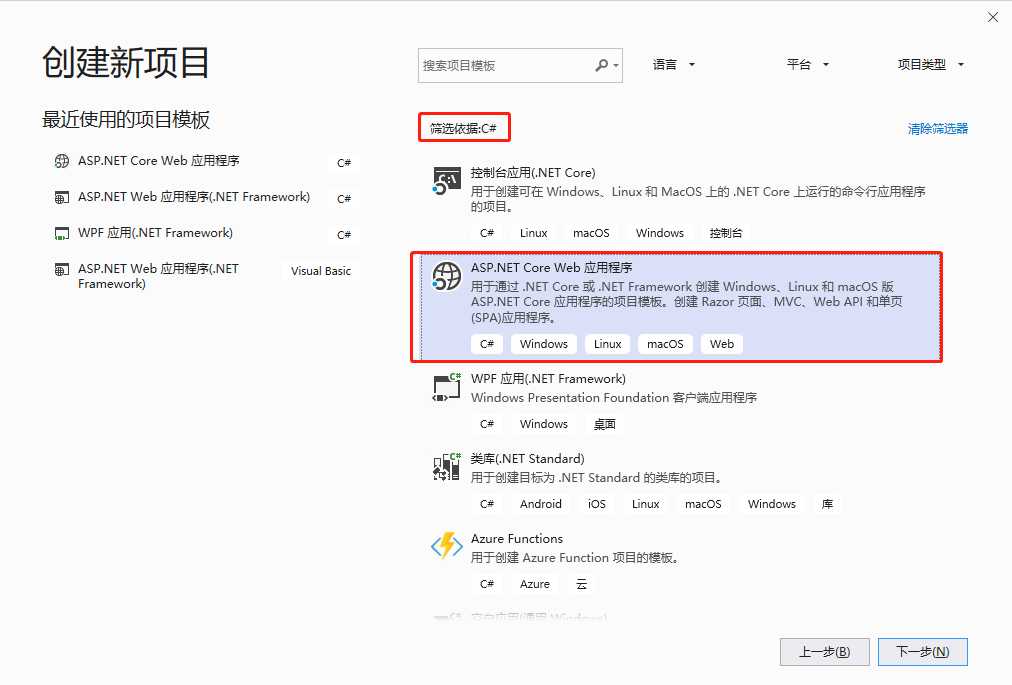Viewport: 1012px width, 685px height.
Task: Click the globe icon of ASP.NET Core Web template
Action: click(x=447, y=276)
